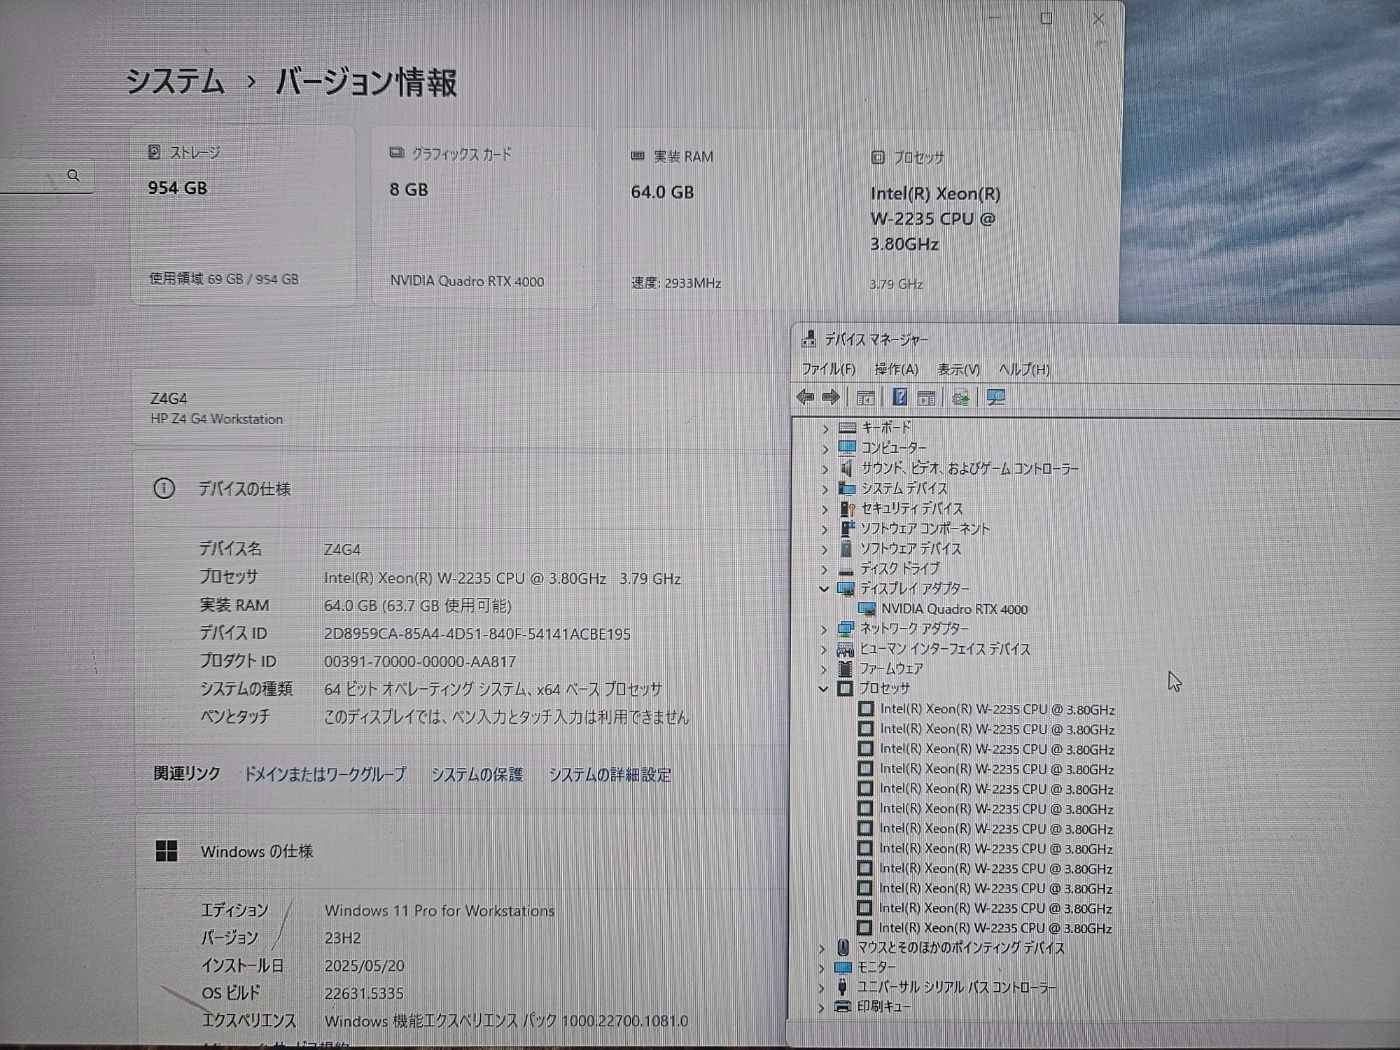Click the keyboard icon beside キーボード
Screen dimensions: 1400x1050
tap(847, 427)
